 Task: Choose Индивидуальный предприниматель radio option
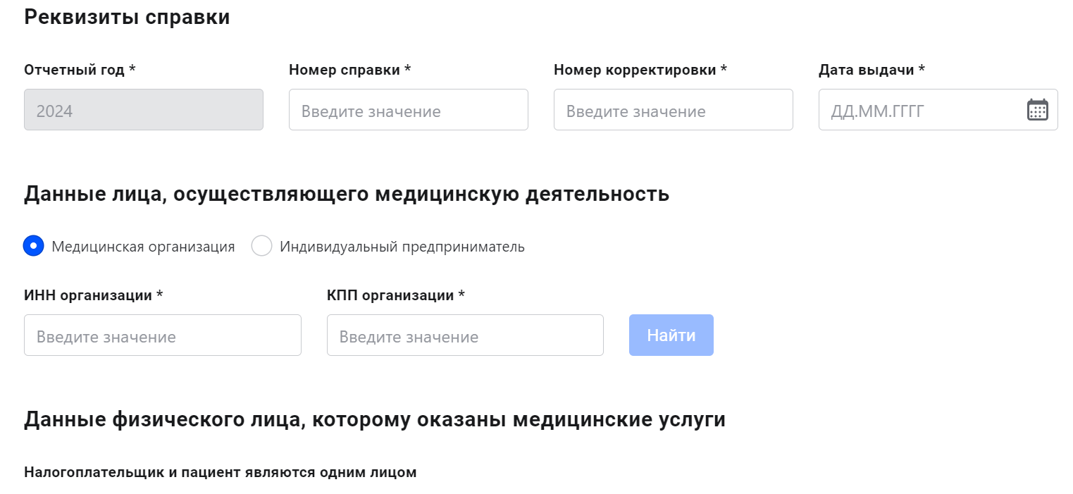click(262, 246)
